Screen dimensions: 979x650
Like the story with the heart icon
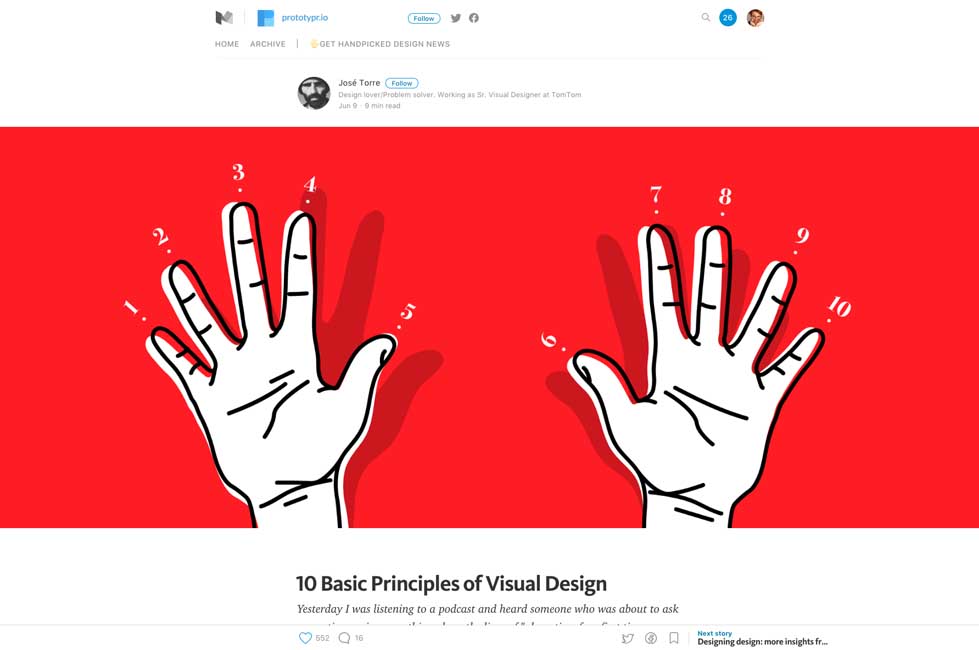click(x=306, y=638)
